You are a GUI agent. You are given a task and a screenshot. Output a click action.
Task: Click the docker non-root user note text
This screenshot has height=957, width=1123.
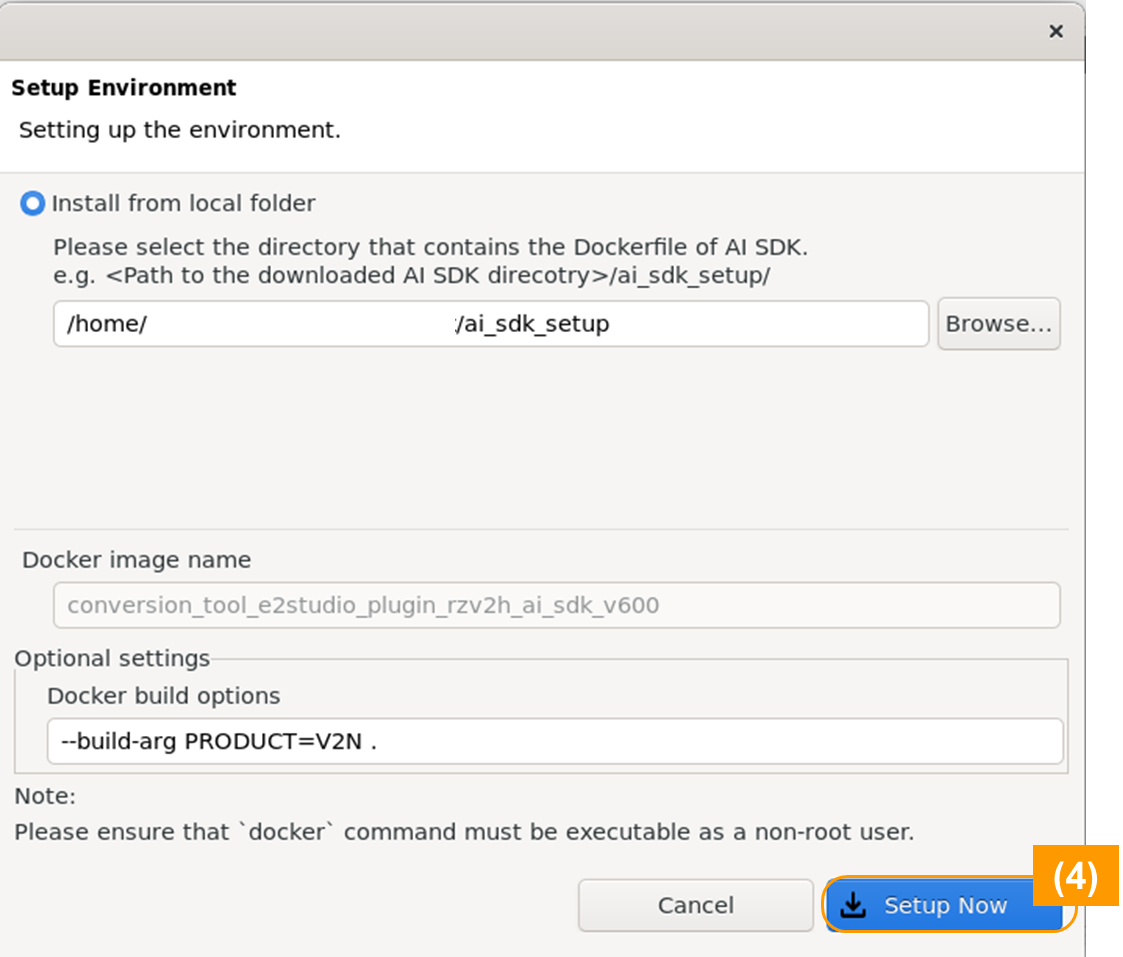[464, 832]
